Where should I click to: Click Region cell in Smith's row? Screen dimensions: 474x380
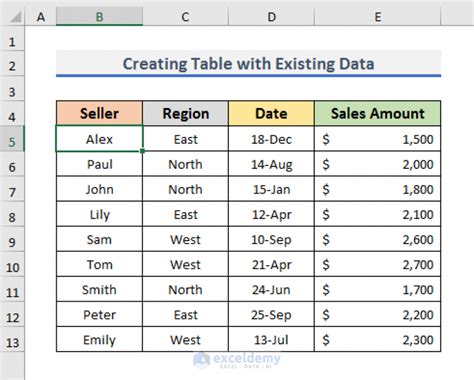click(x=185, y=289)
